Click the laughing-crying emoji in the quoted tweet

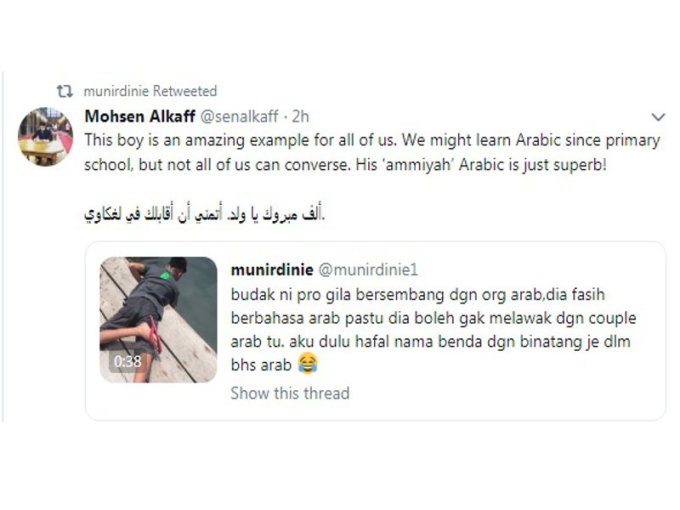click(x=308, y=364)
